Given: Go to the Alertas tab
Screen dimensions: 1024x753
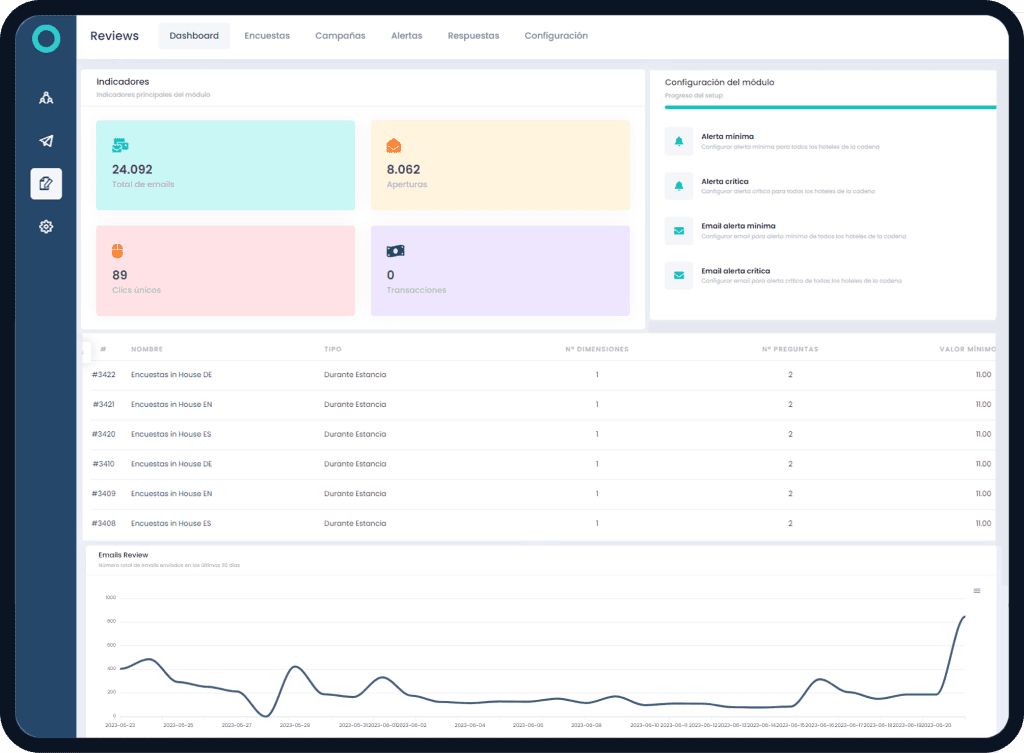Looking at the screenshot, I should click(x=406, y=36).
